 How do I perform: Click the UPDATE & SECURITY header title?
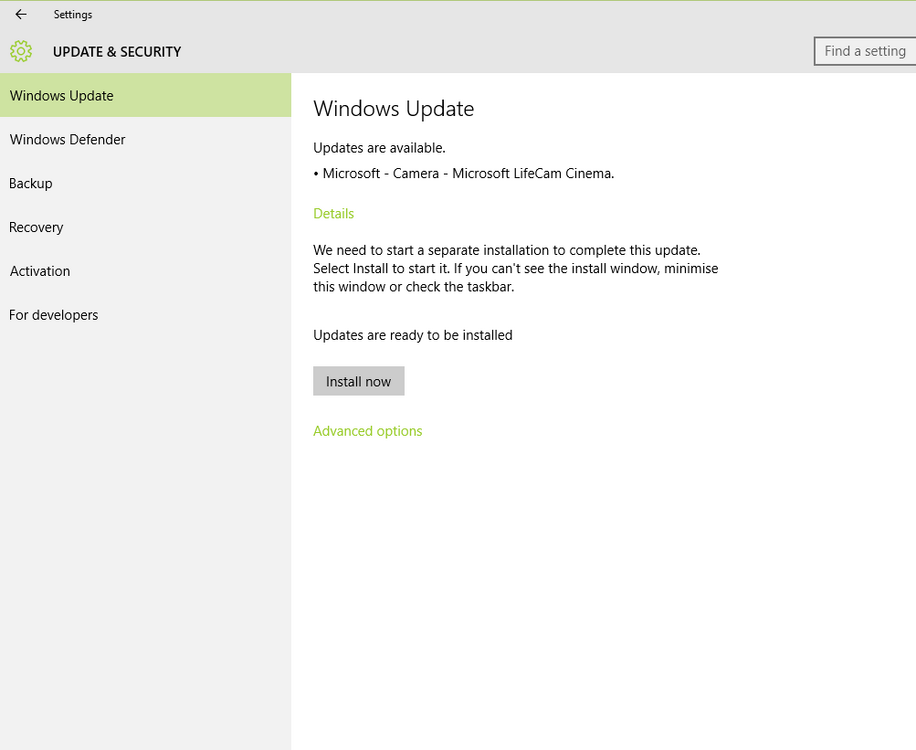point(117,51)
